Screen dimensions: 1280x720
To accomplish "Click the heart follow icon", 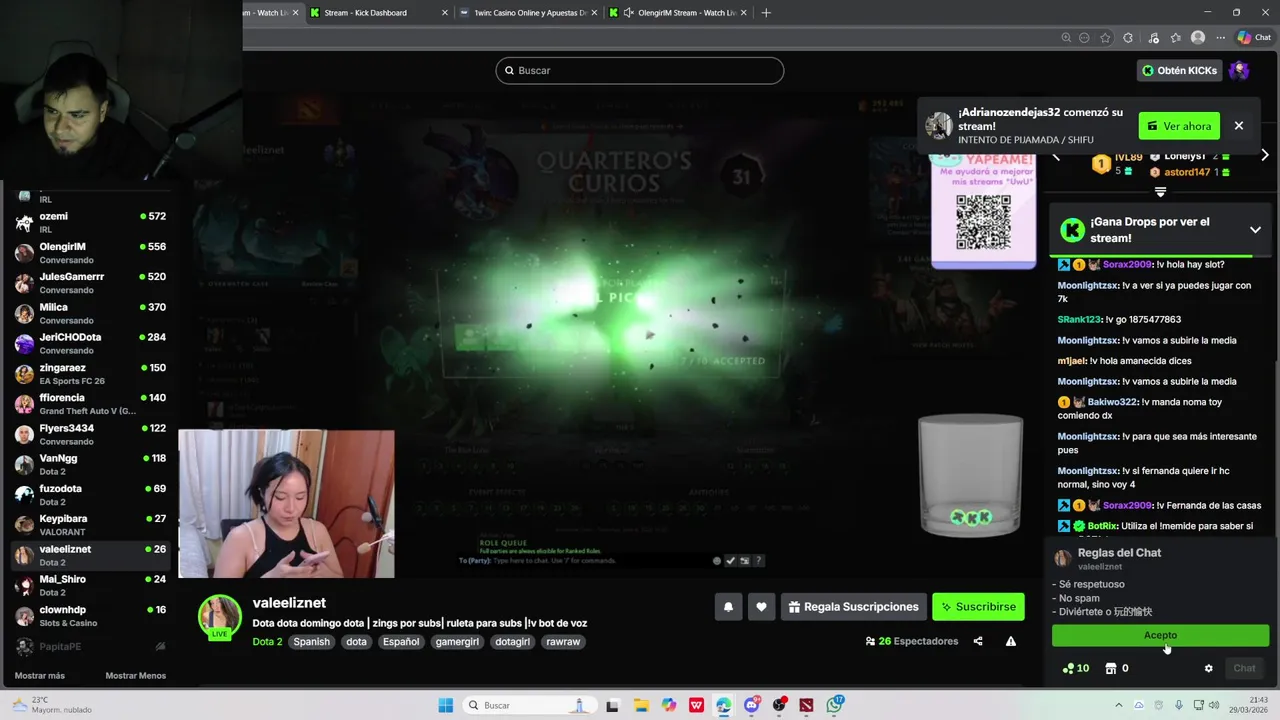I will (761, 607).
